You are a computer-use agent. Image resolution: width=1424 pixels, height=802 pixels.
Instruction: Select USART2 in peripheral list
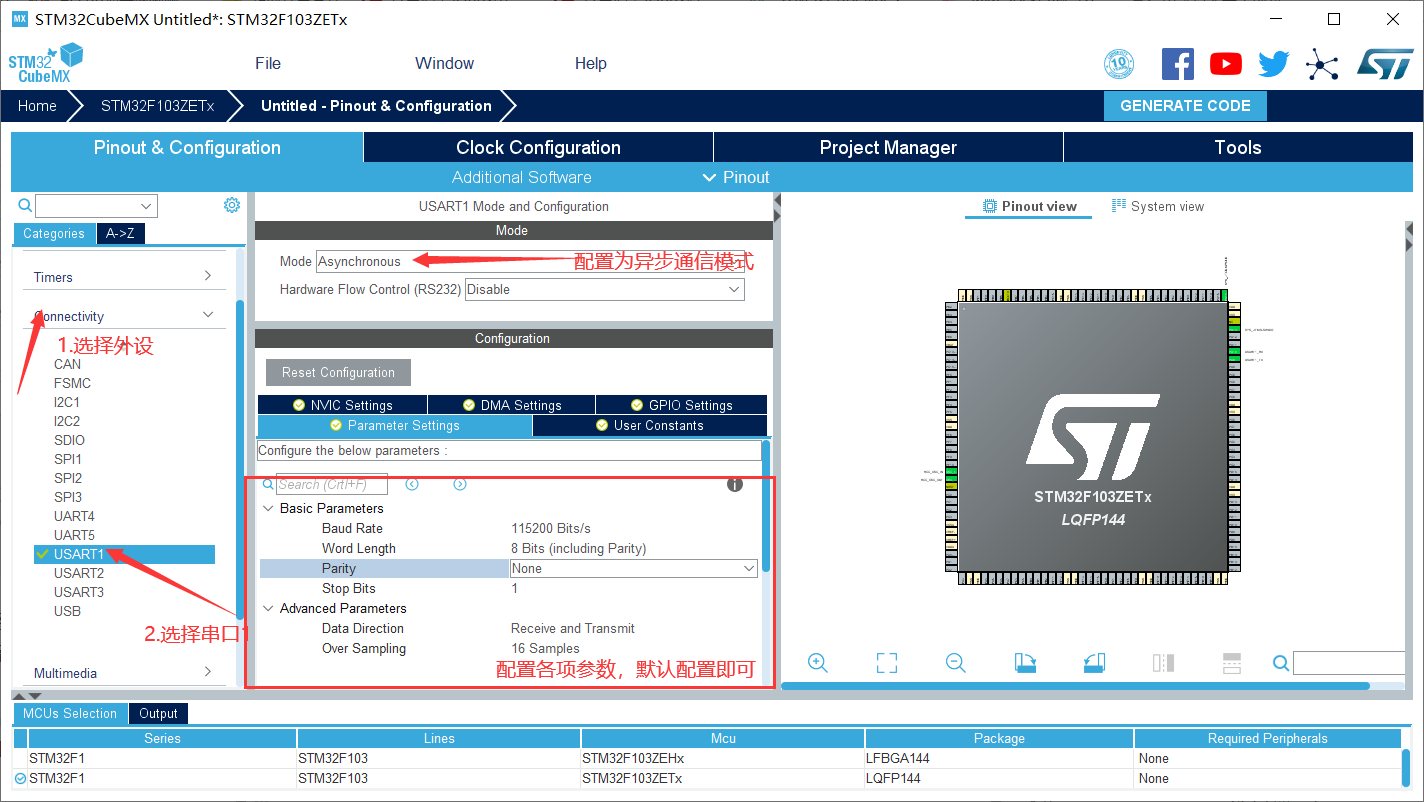(x=79, y=573)
